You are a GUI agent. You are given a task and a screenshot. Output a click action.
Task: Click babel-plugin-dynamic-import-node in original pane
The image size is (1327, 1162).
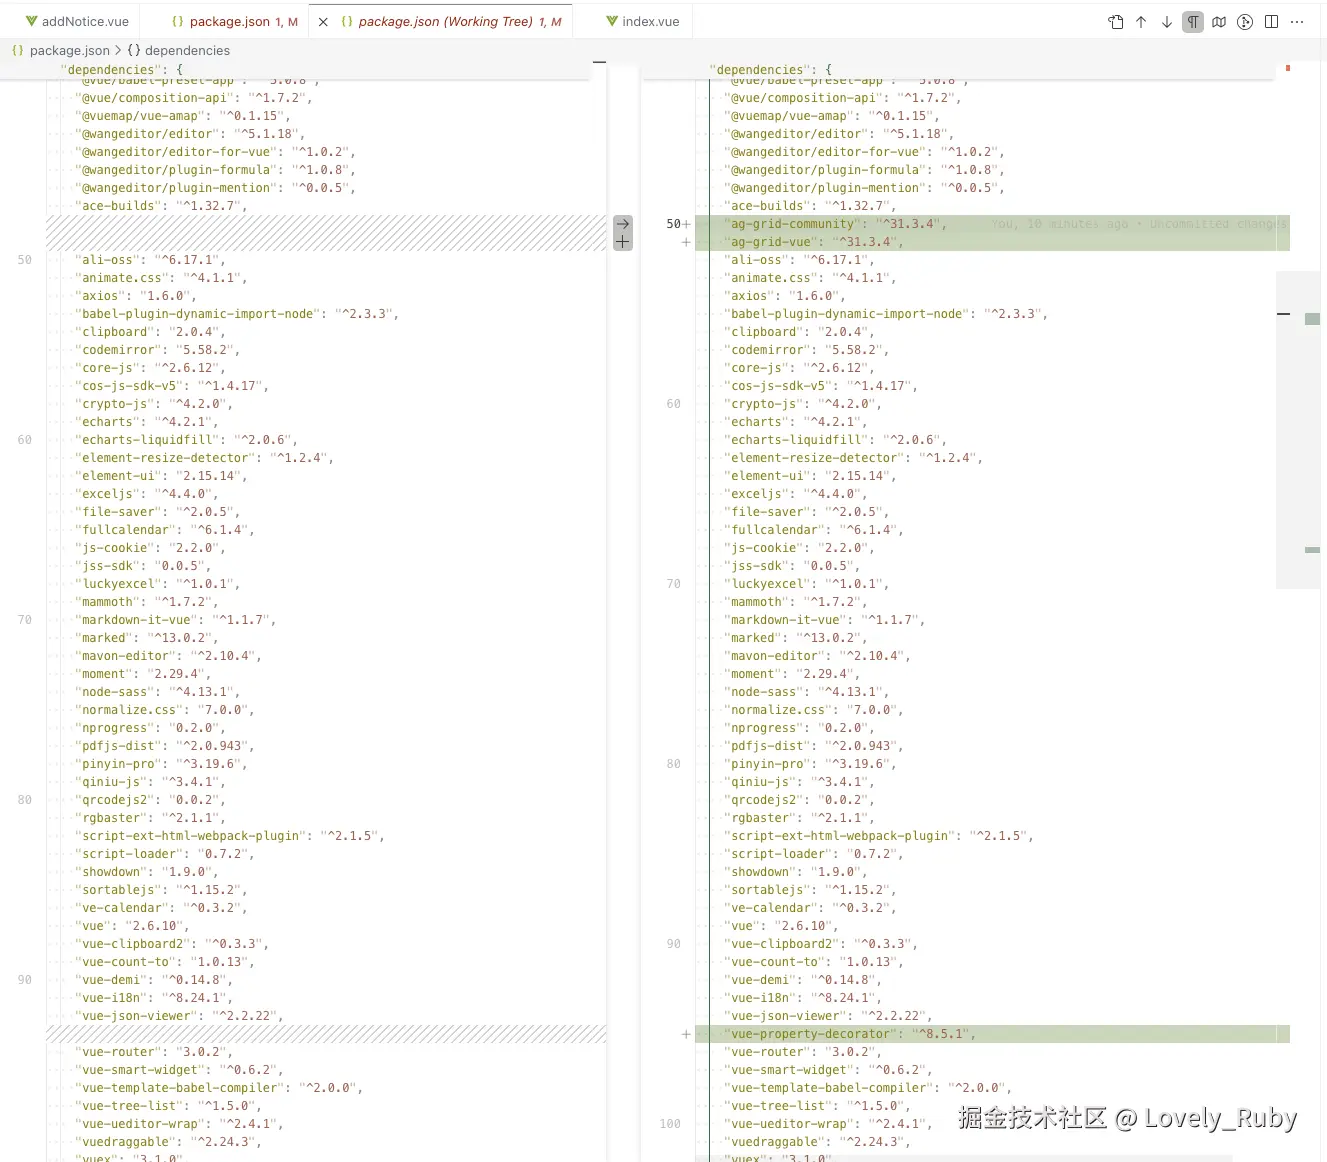tap(236, 314)
